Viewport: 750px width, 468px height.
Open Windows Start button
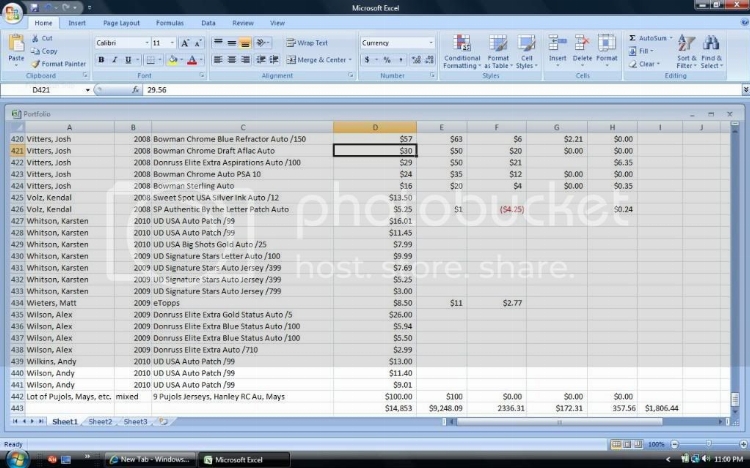17,459
